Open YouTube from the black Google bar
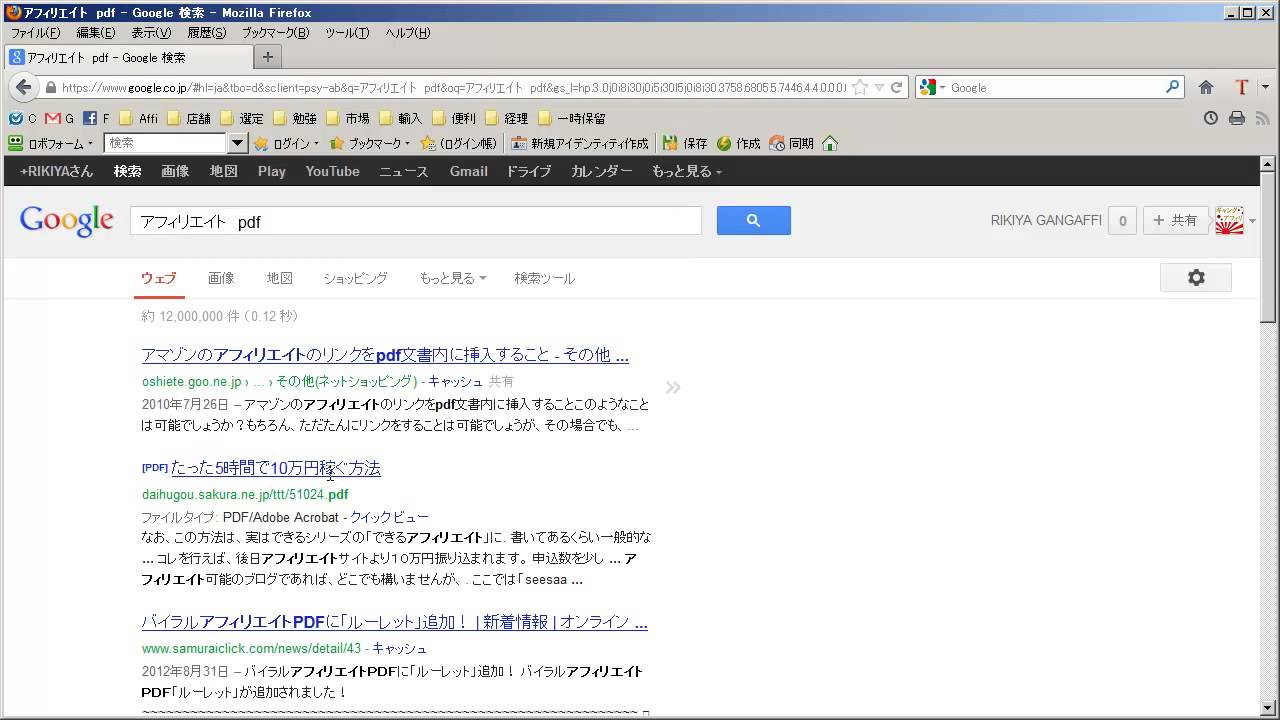 pyautogui.click(x=333, y=171)
